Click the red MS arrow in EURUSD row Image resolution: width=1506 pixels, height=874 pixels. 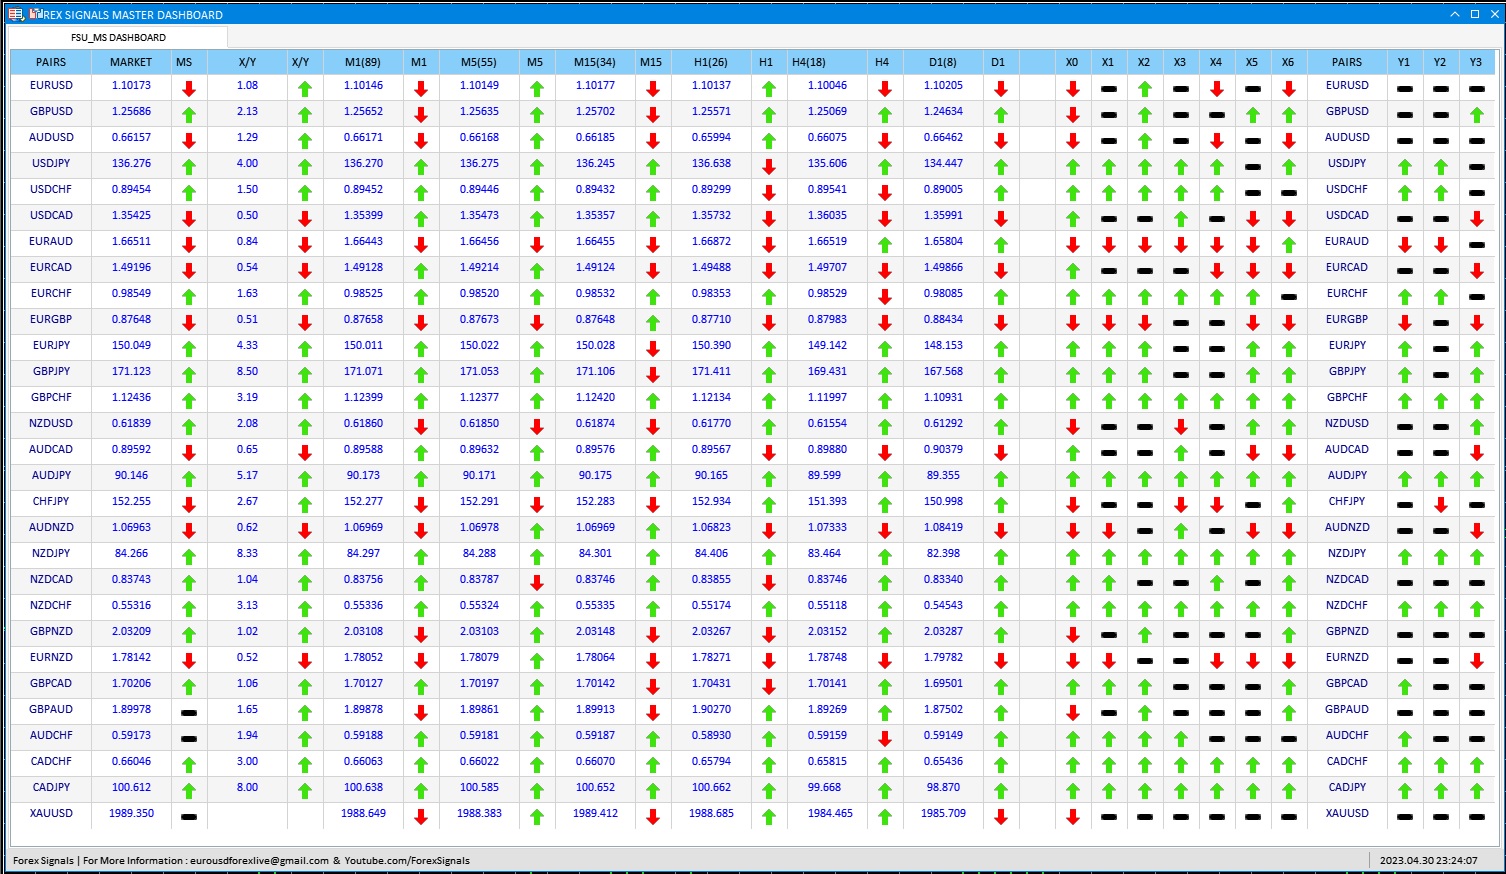point(189,89)
